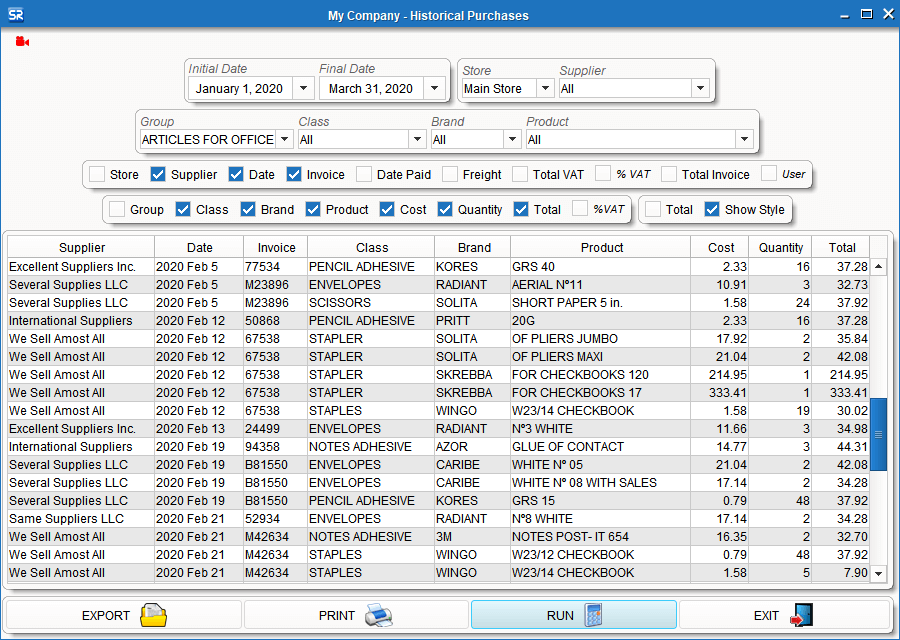The image size is (900, 640).
Task: Uncheck the Supplier checkbox
Action: (x=158, y=174)
